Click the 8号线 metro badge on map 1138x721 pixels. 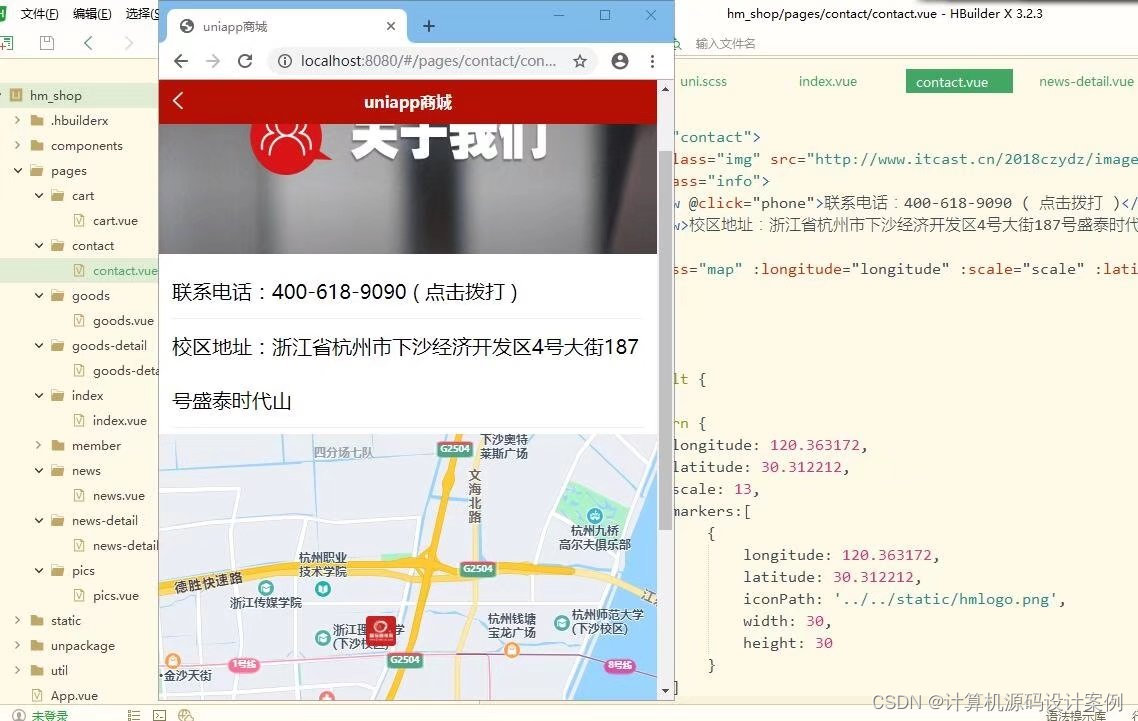pos(619,664)
